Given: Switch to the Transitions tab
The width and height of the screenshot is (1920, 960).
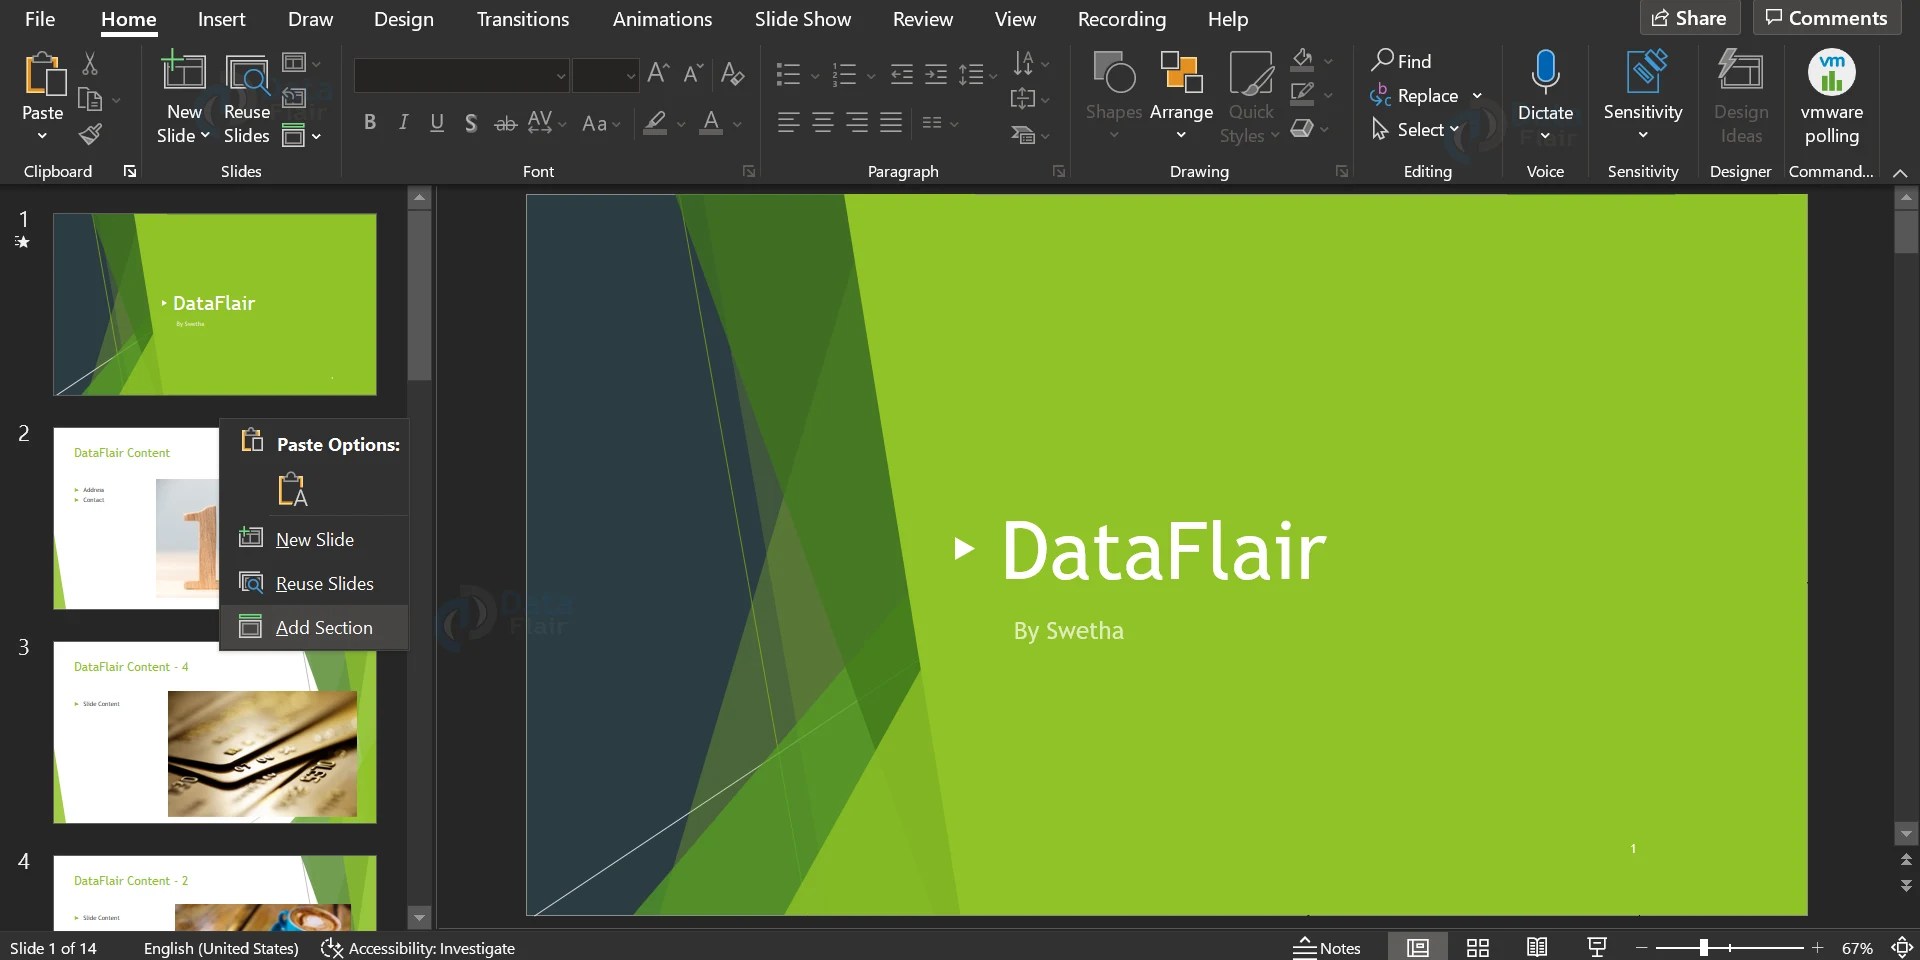Looking at the screenshot, I should point(523,19).
